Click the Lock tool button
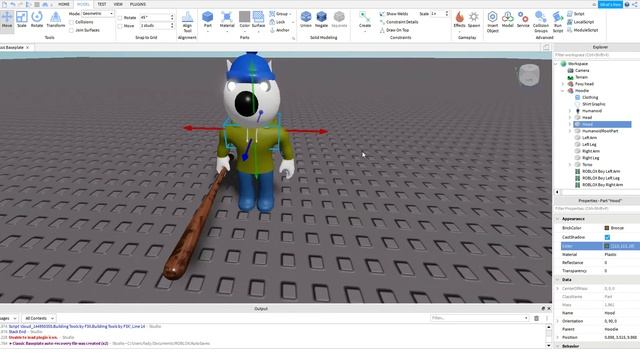This screenshot has width=640, height=360. 278,22
